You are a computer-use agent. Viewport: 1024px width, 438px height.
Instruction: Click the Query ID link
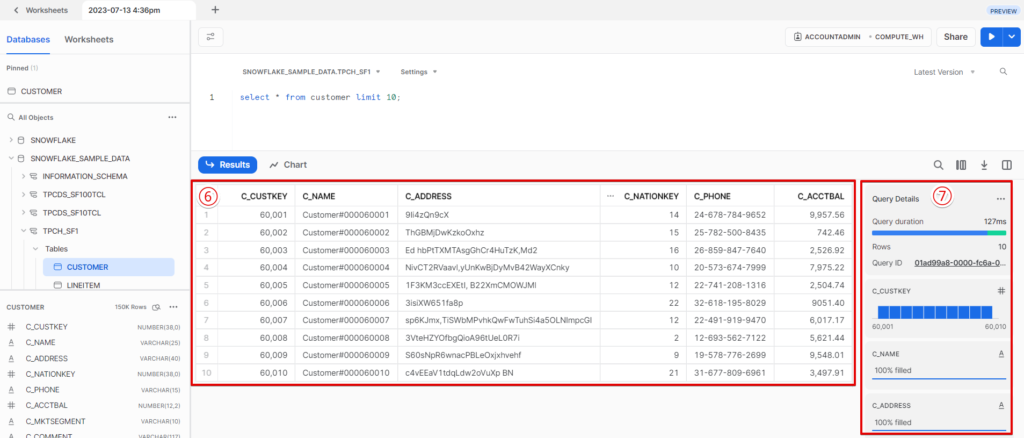[x=959, y=262]
